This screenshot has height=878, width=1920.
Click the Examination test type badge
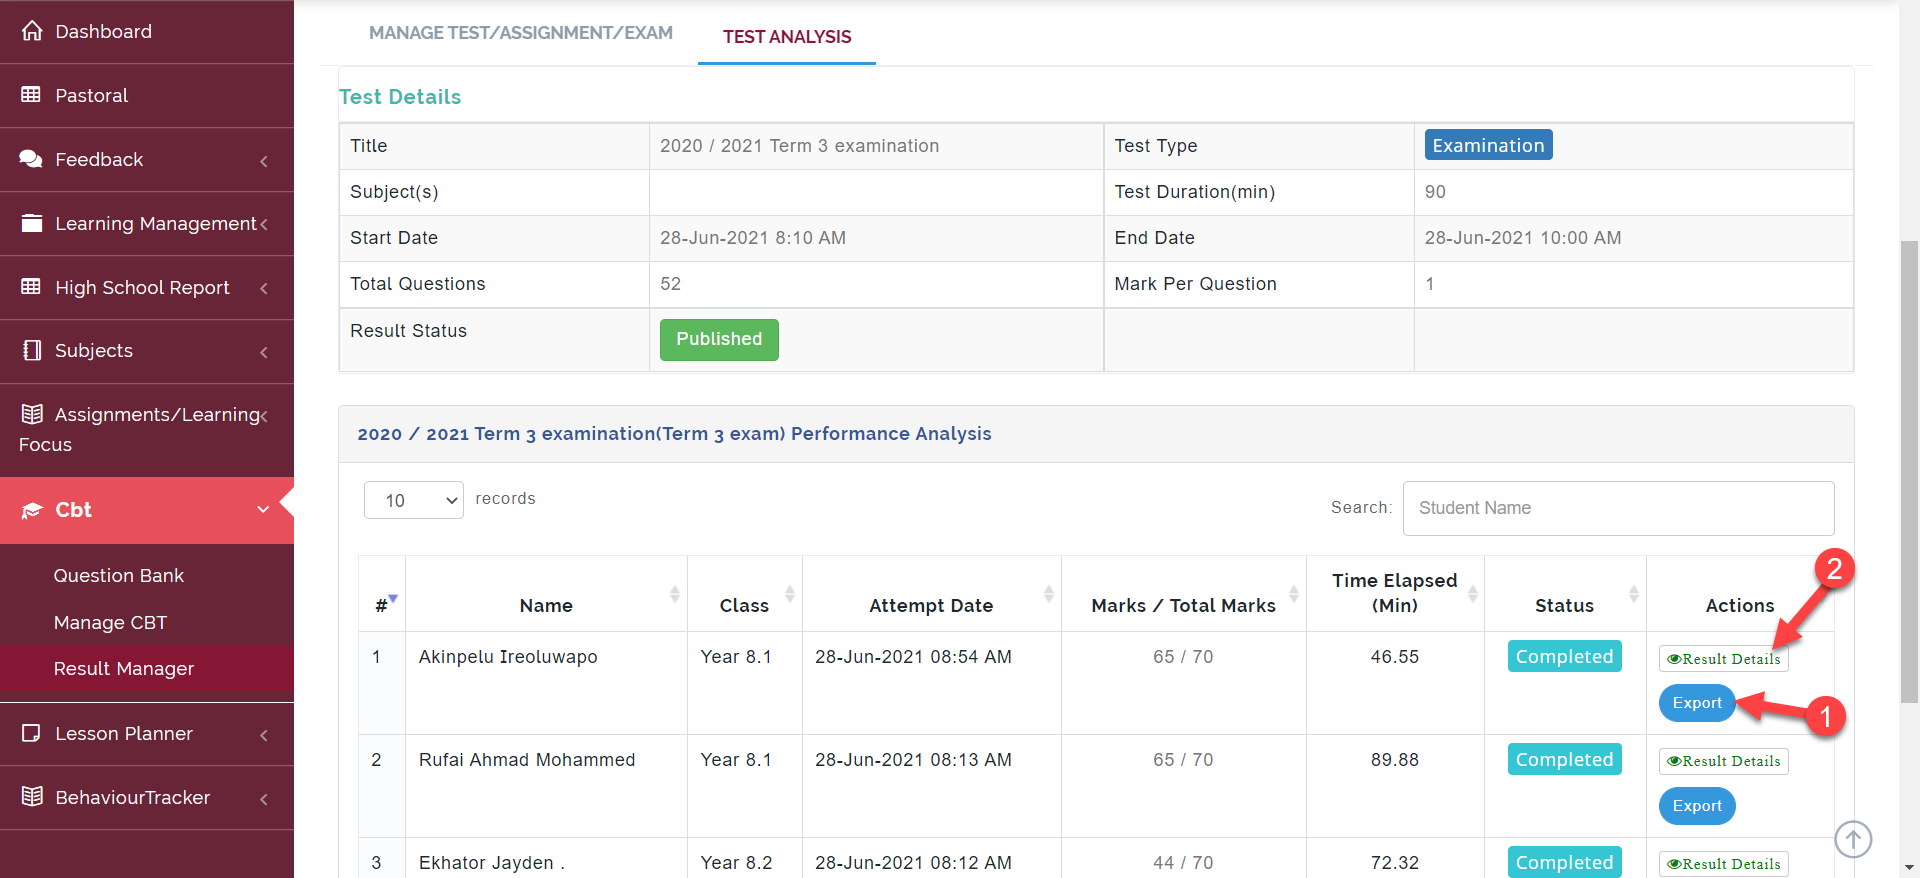pyautogui.click(x=1488, y=145)
